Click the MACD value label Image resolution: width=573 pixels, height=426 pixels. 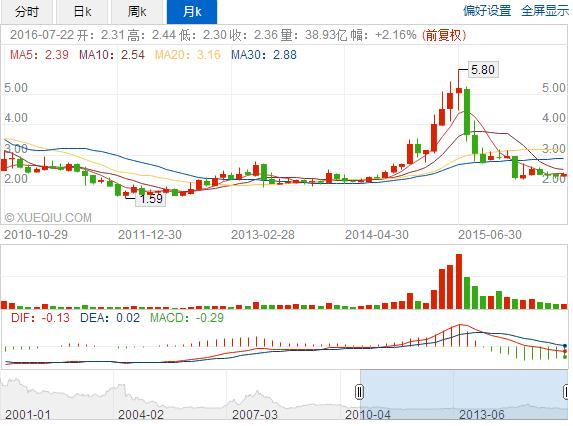187,317
